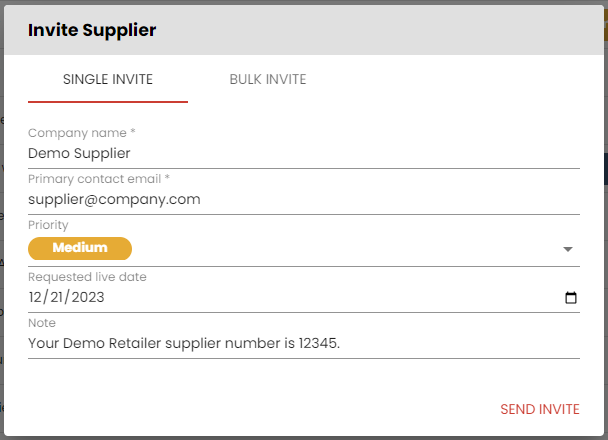Viewport: 608px width, 440px height.
Task: Click the Invite Supplier dialog title
Action: (92, 30)
